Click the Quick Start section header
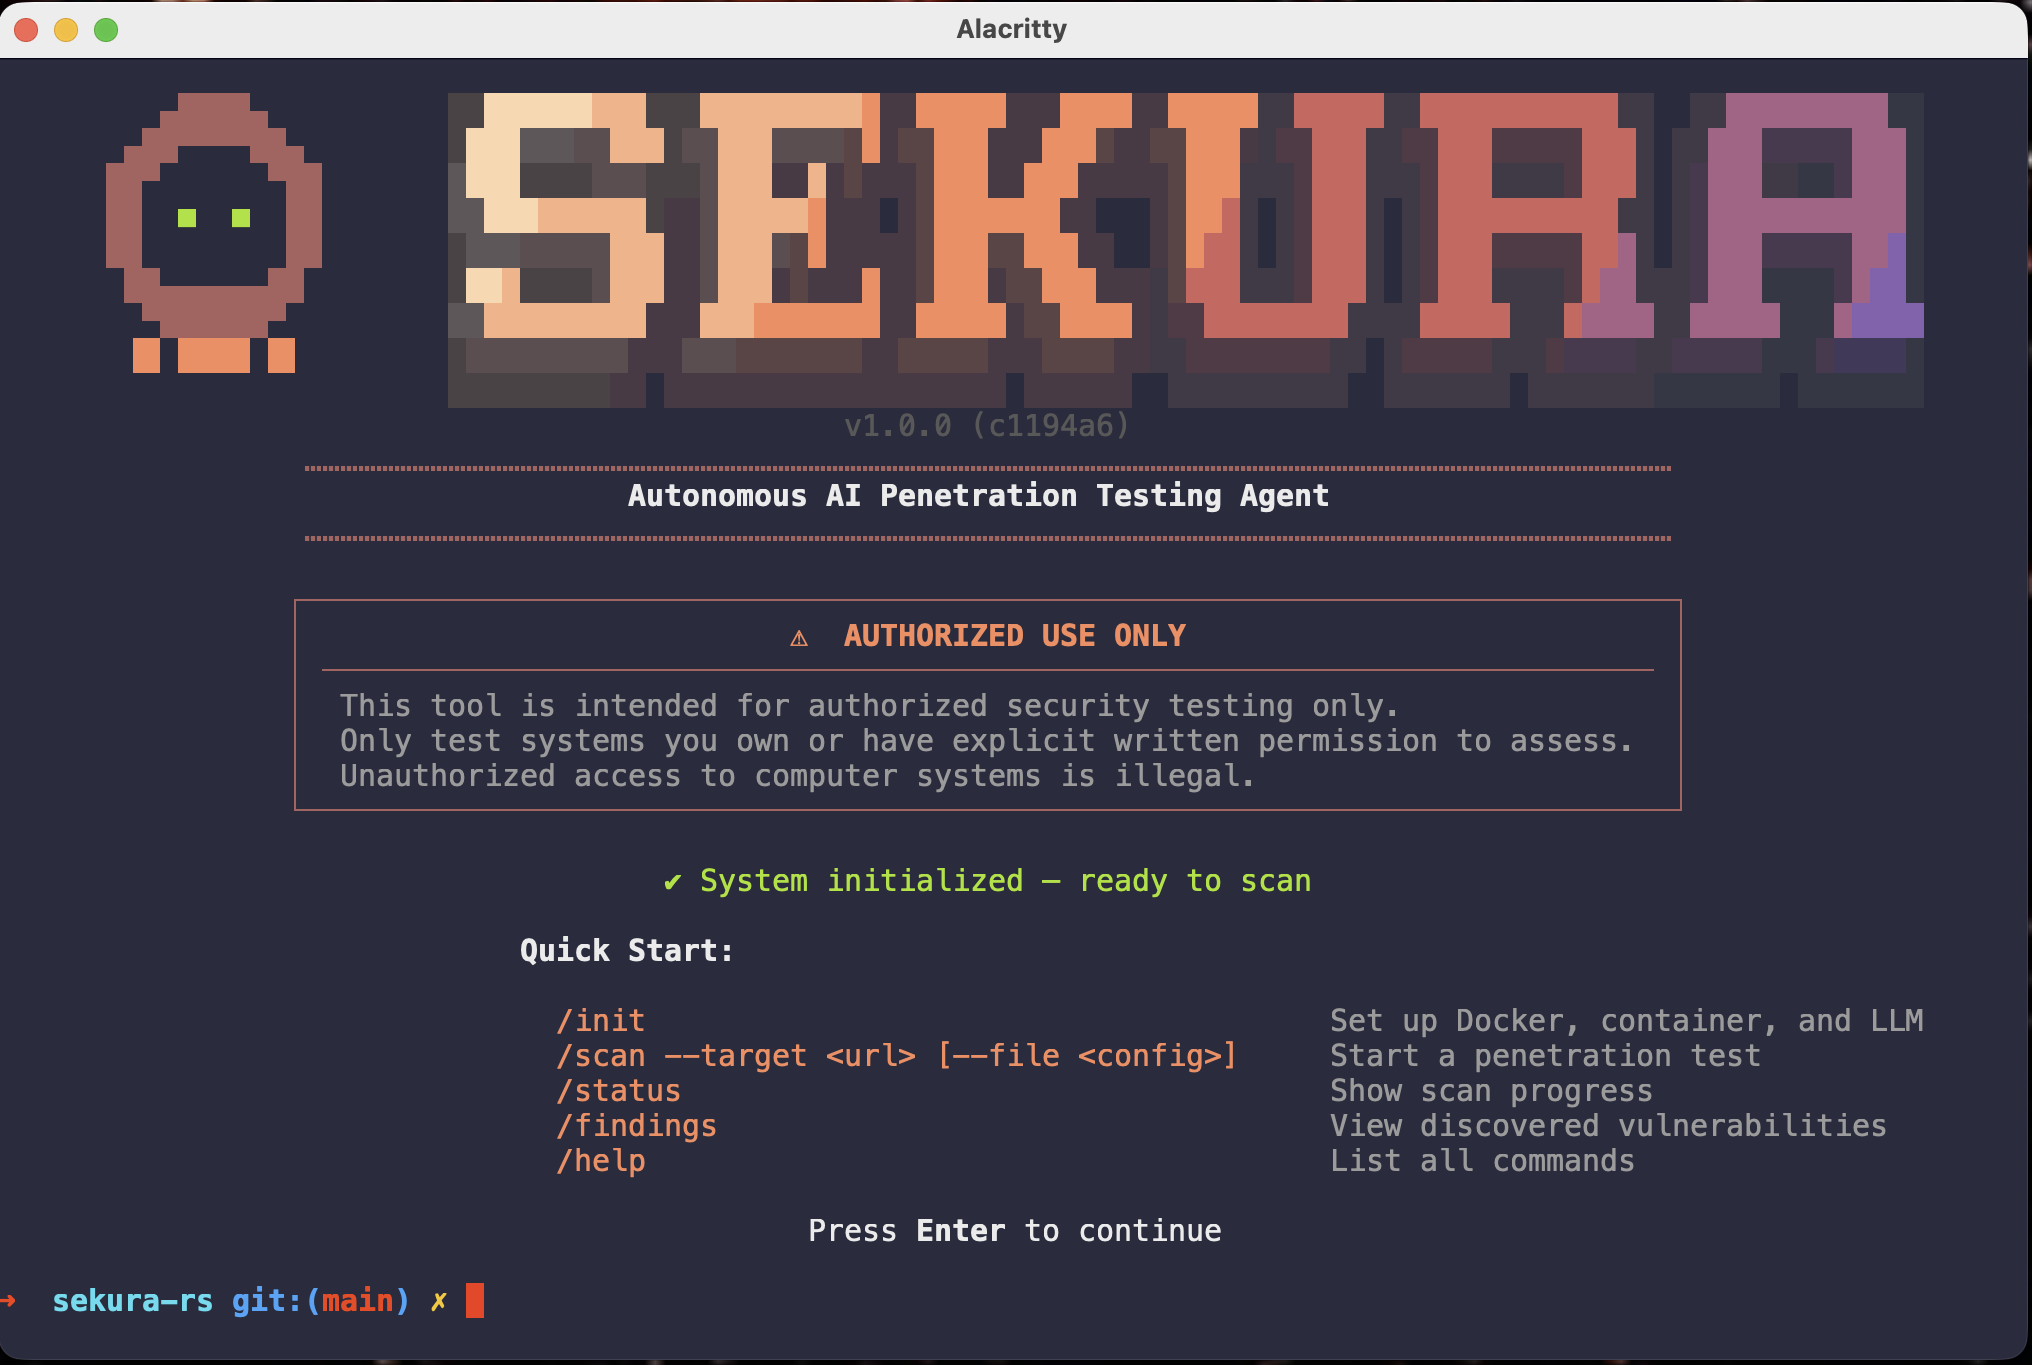2032x1365 pixels. click(x=626, y=949)
